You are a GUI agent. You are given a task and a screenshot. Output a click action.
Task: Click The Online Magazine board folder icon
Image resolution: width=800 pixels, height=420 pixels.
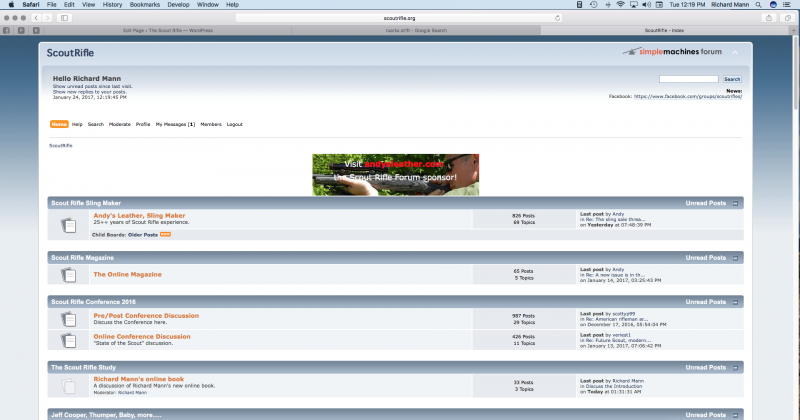[x=68, y=275]
